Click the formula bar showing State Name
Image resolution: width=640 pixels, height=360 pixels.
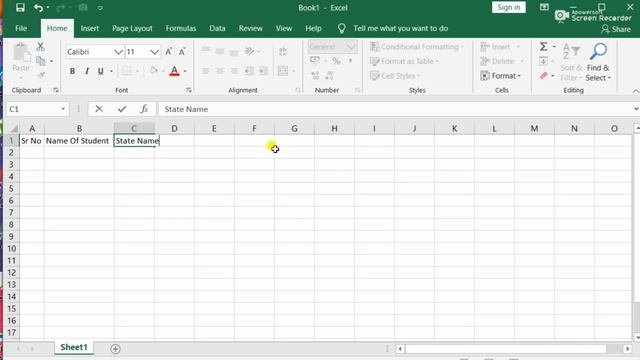click(x=395, y=109)
